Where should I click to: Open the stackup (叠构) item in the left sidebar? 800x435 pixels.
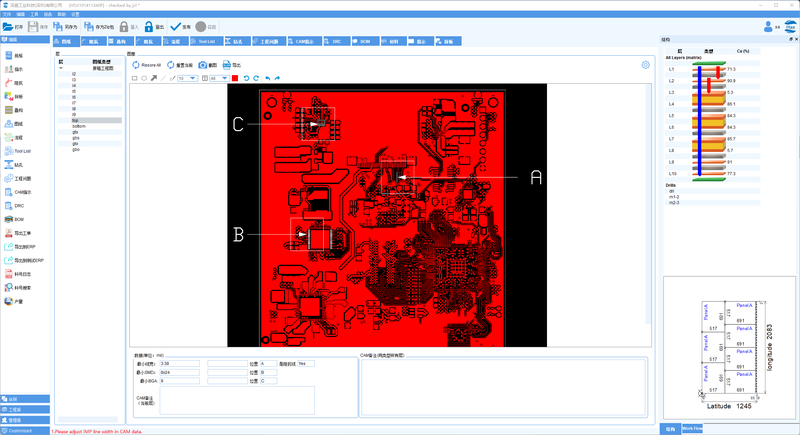tap(14, 110)
